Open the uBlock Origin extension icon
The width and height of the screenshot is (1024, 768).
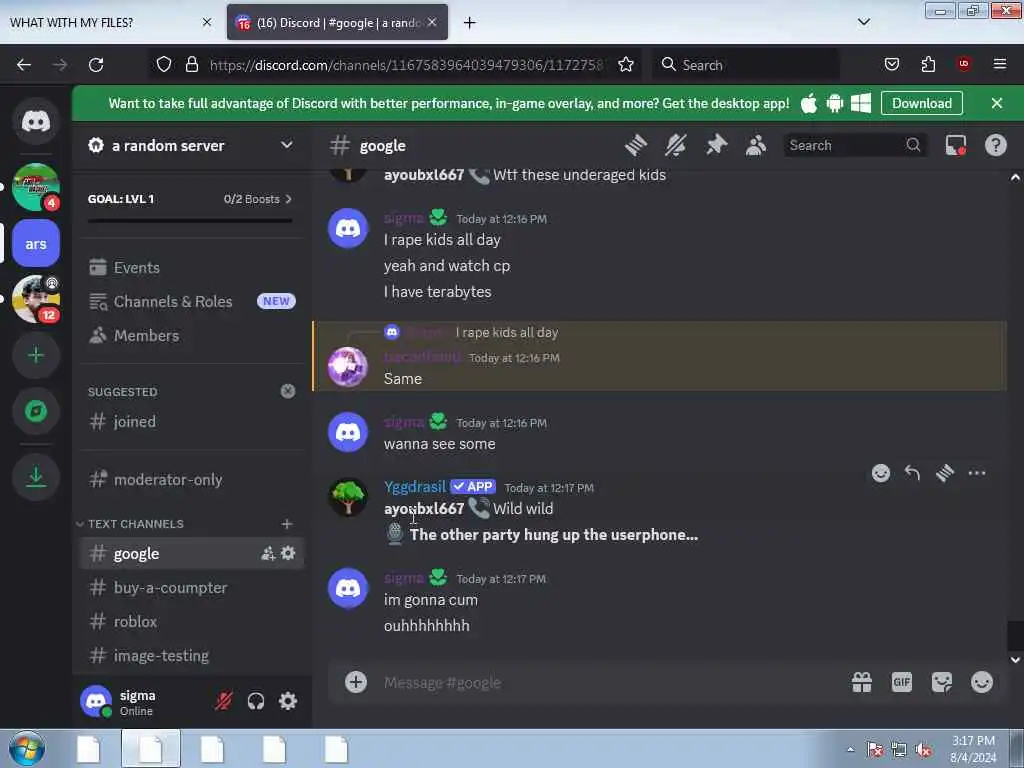964,64
